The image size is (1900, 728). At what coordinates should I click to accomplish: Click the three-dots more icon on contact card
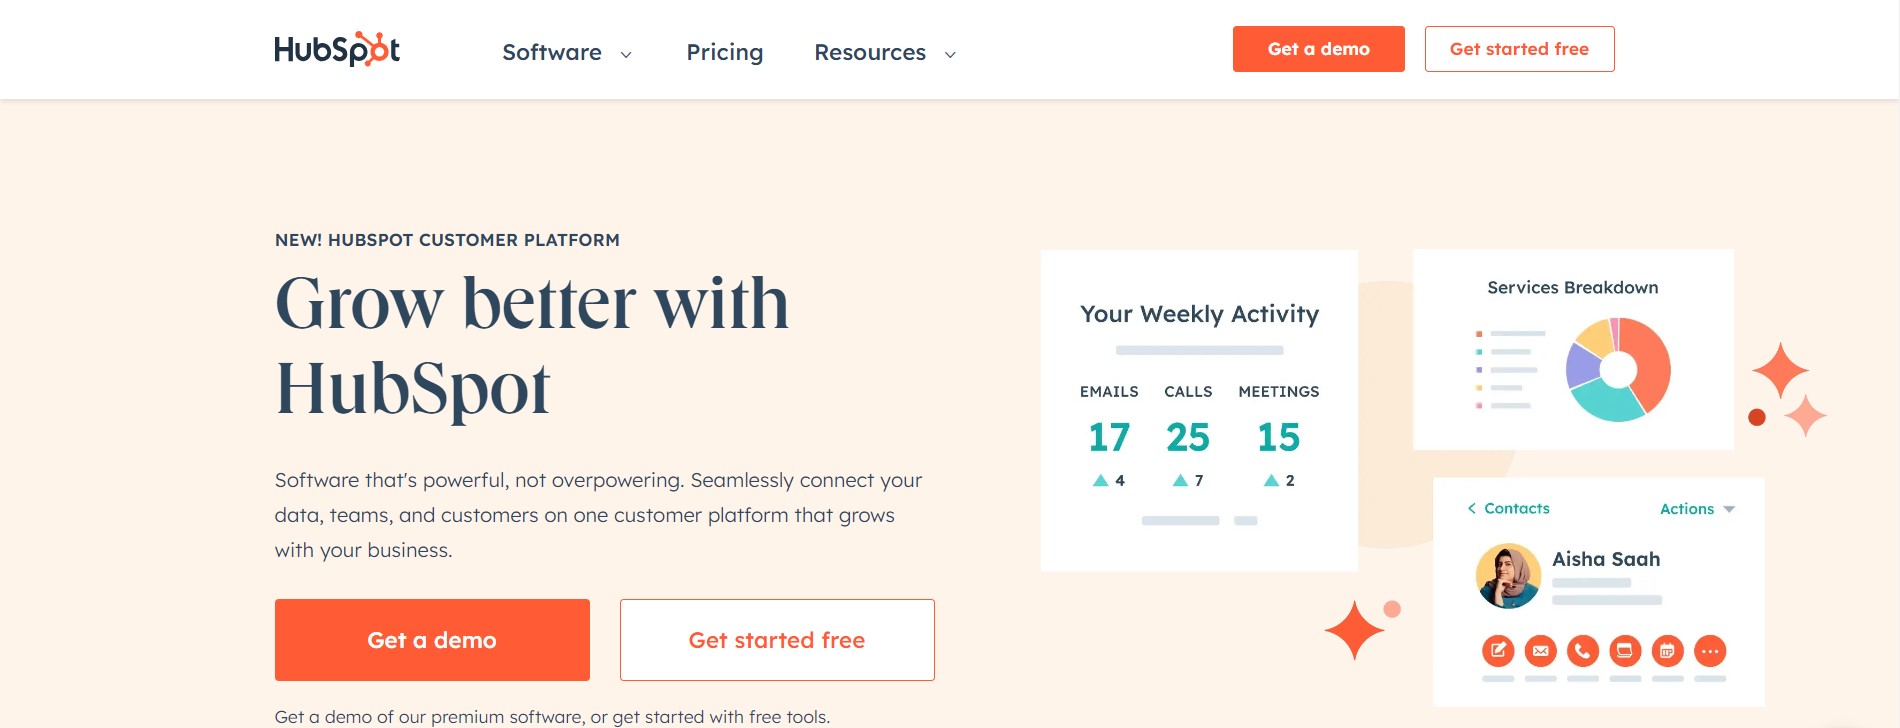(x=1710, y=651)
